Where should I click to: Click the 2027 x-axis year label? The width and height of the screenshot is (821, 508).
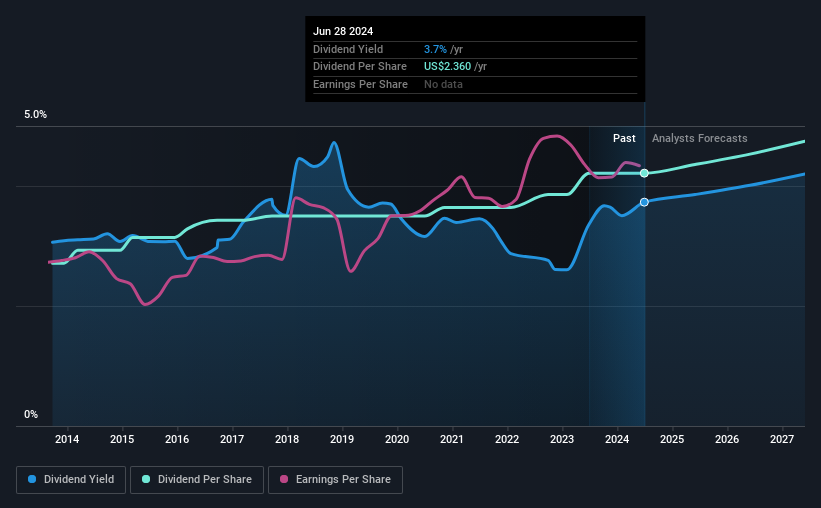point(782,439)
